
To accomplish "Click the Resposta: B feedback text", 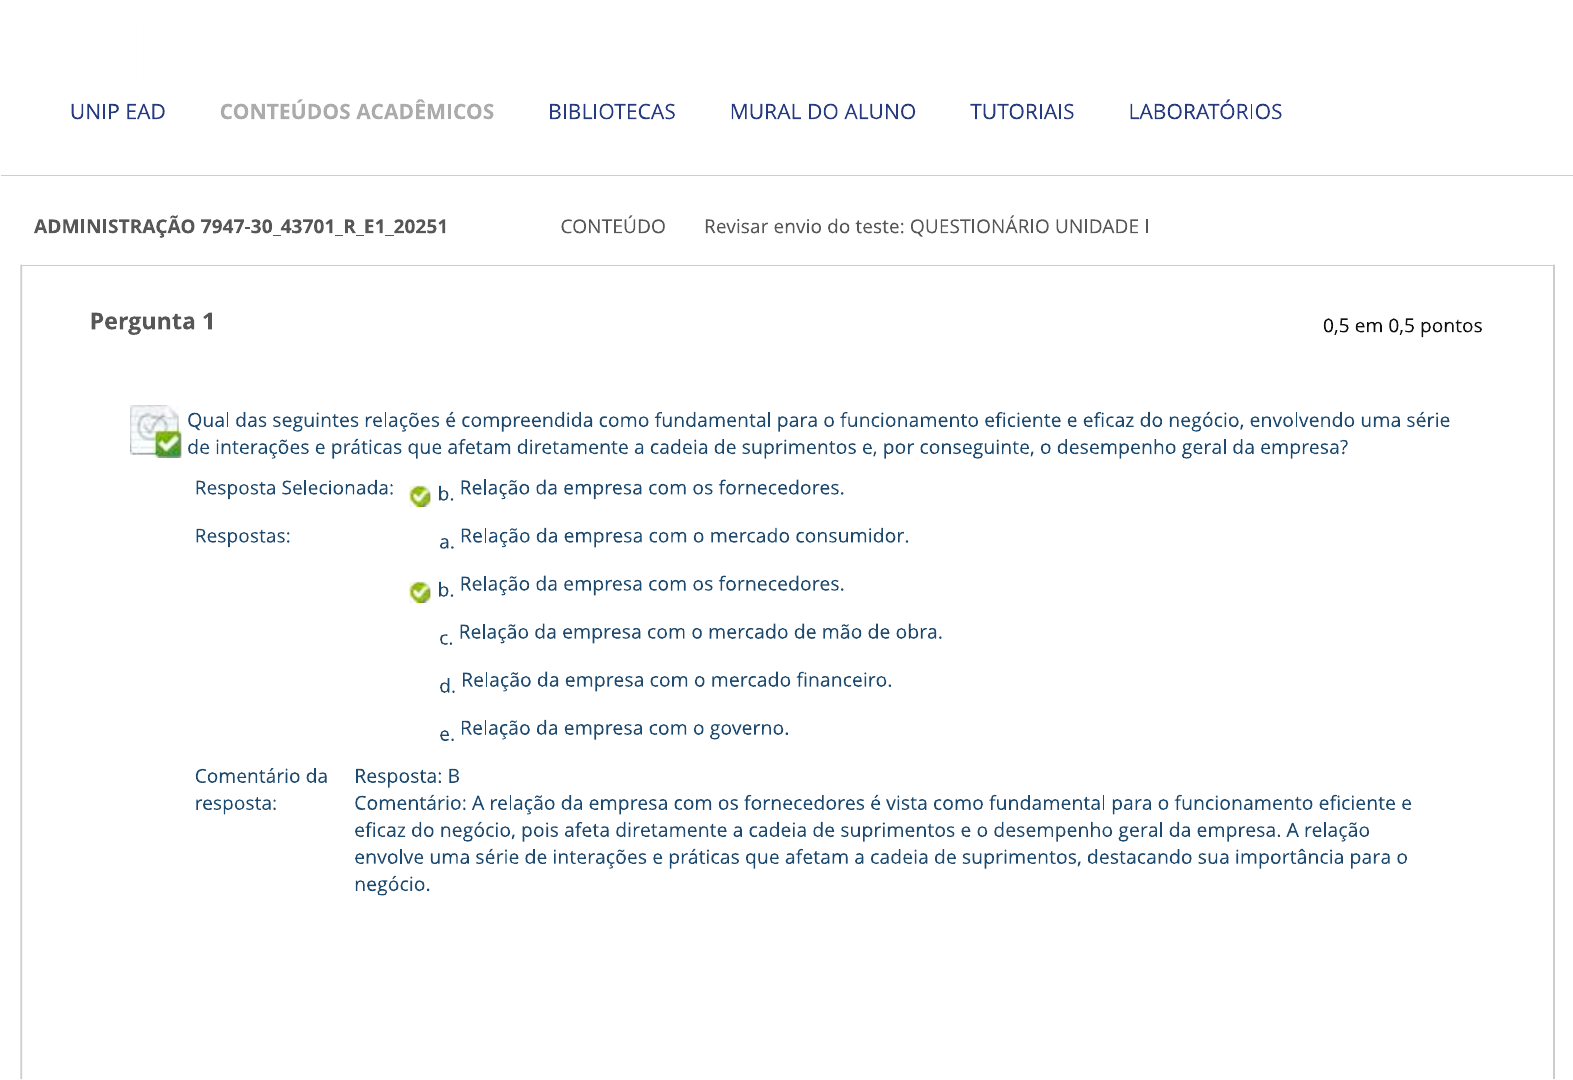I will coord(407,776).
